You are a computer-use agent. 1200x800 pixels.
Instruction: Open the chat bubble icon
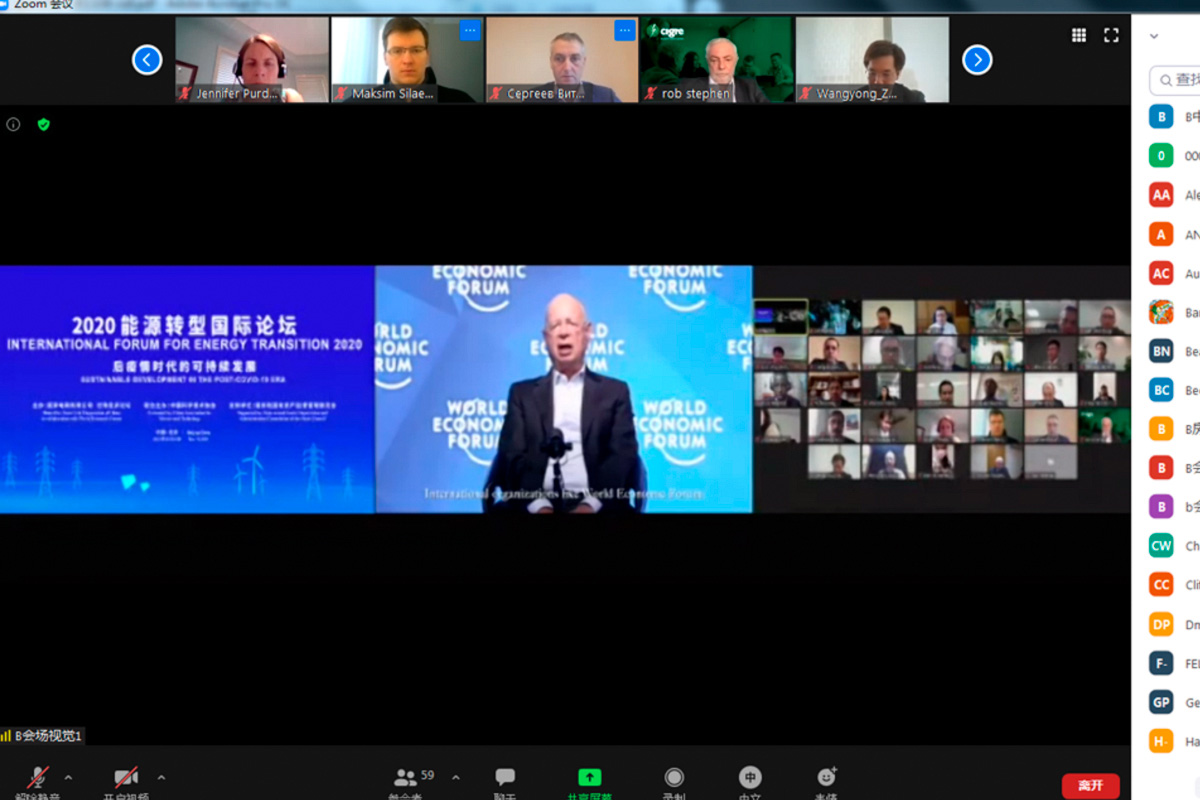click(505, 777)
